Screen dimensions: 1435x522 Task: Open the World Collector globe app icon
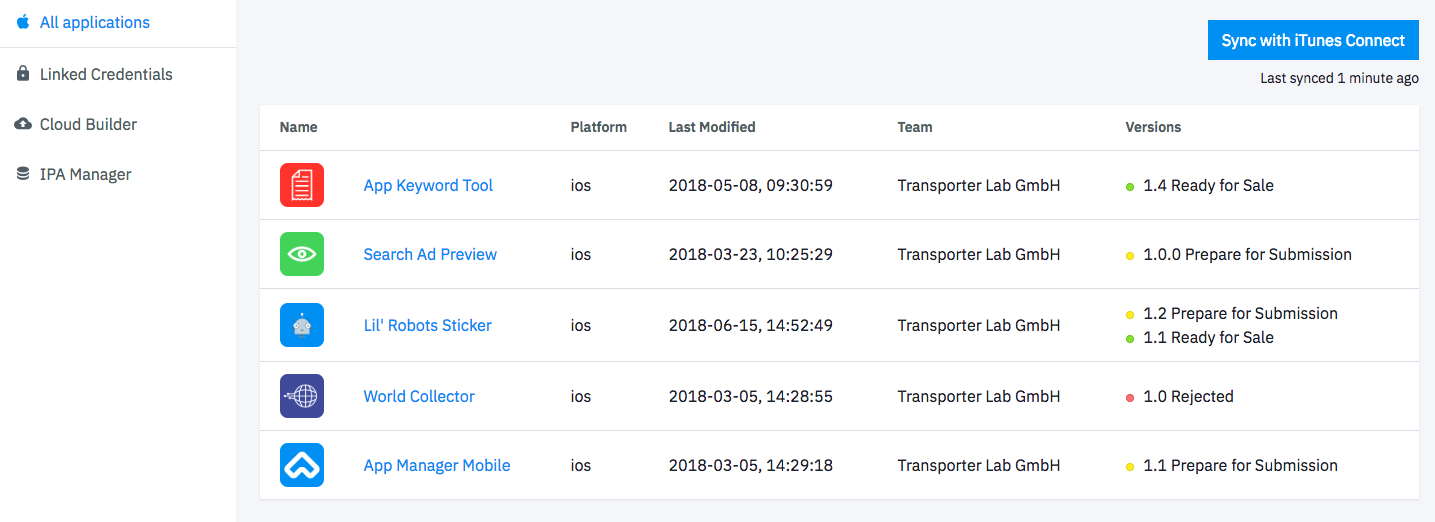click(302, 396)
